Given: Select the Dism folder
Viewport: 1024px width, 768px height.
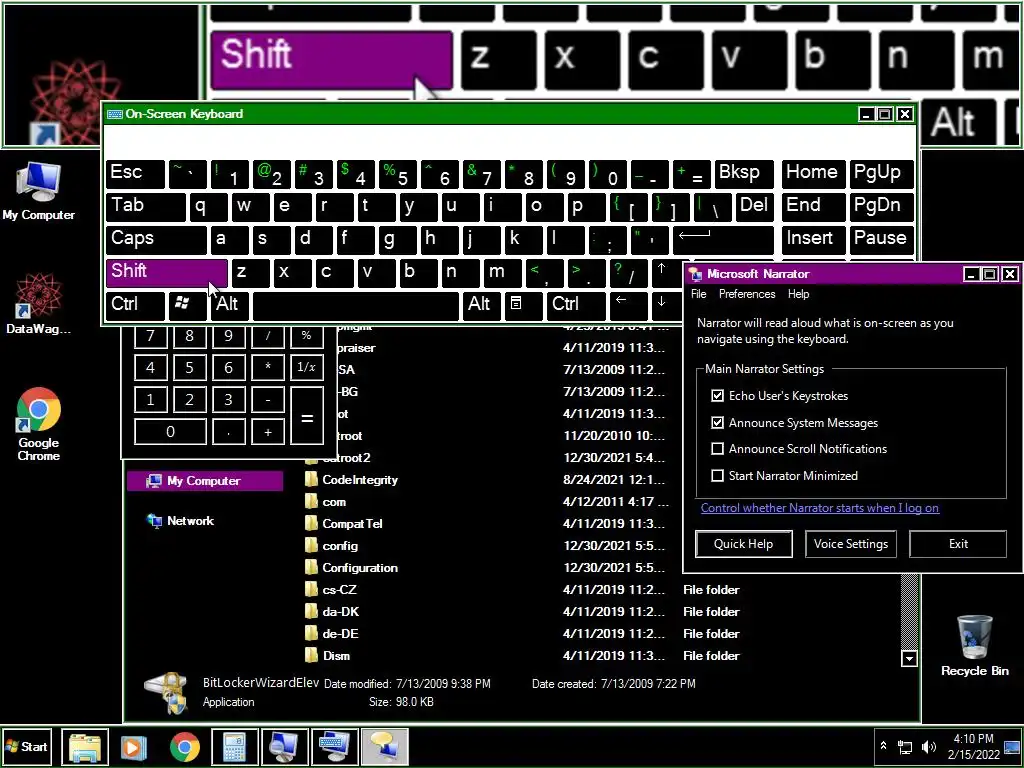Looking at the screenshot, I should (x=336, y=656).
